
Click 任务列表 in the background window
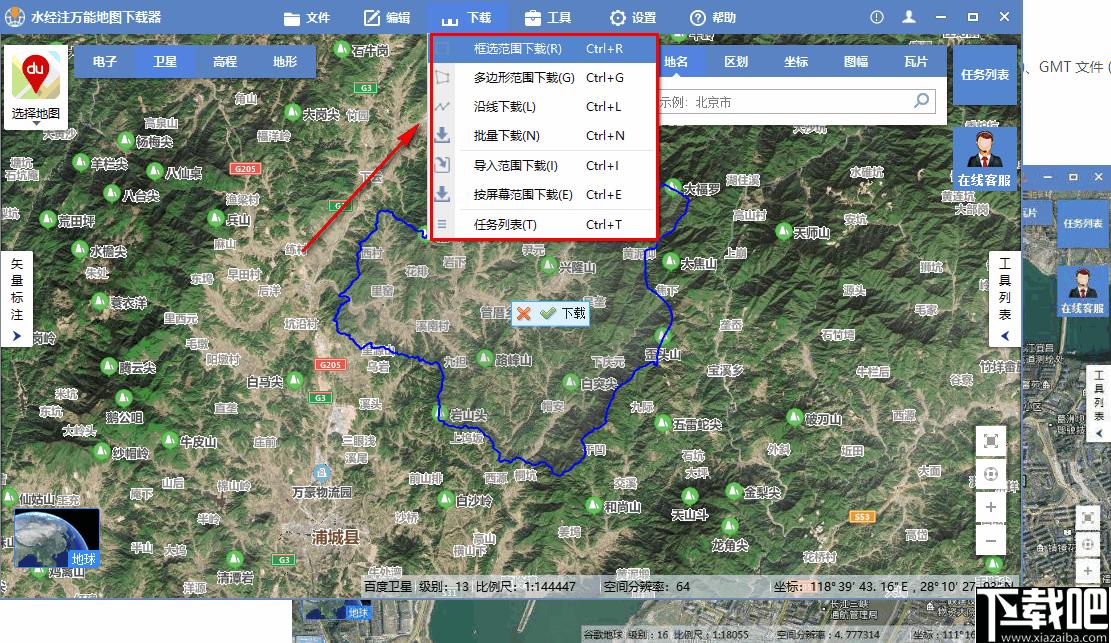pyautogui.click(x=1082, y=223)
